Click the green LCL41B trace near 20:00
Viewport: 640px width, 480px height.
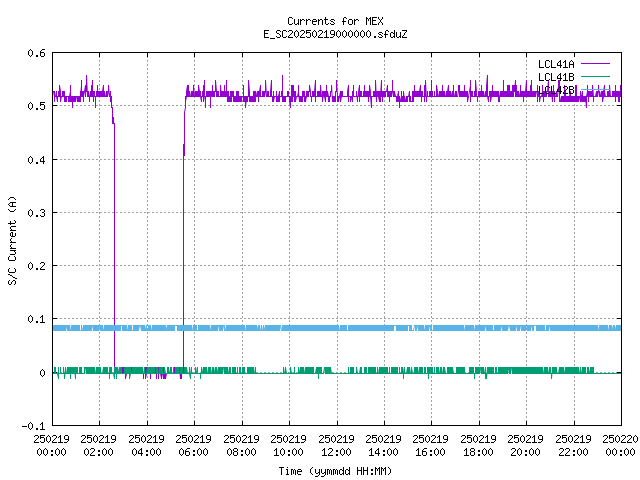527,370
